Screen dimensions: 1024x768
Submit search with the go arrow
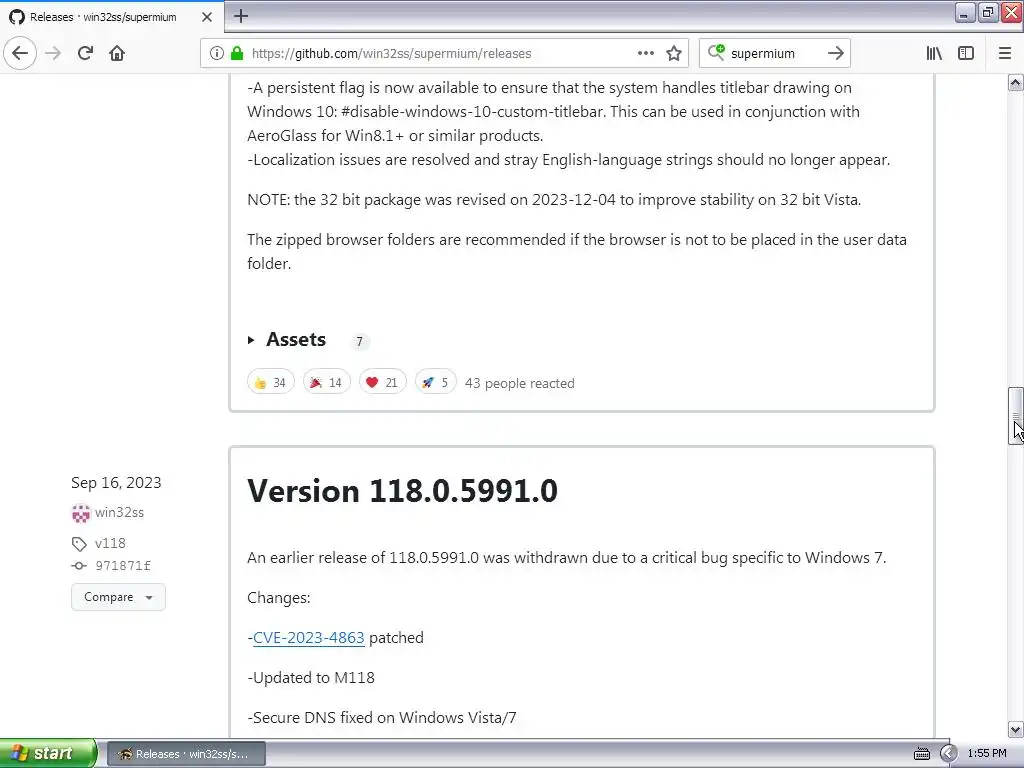835,53
